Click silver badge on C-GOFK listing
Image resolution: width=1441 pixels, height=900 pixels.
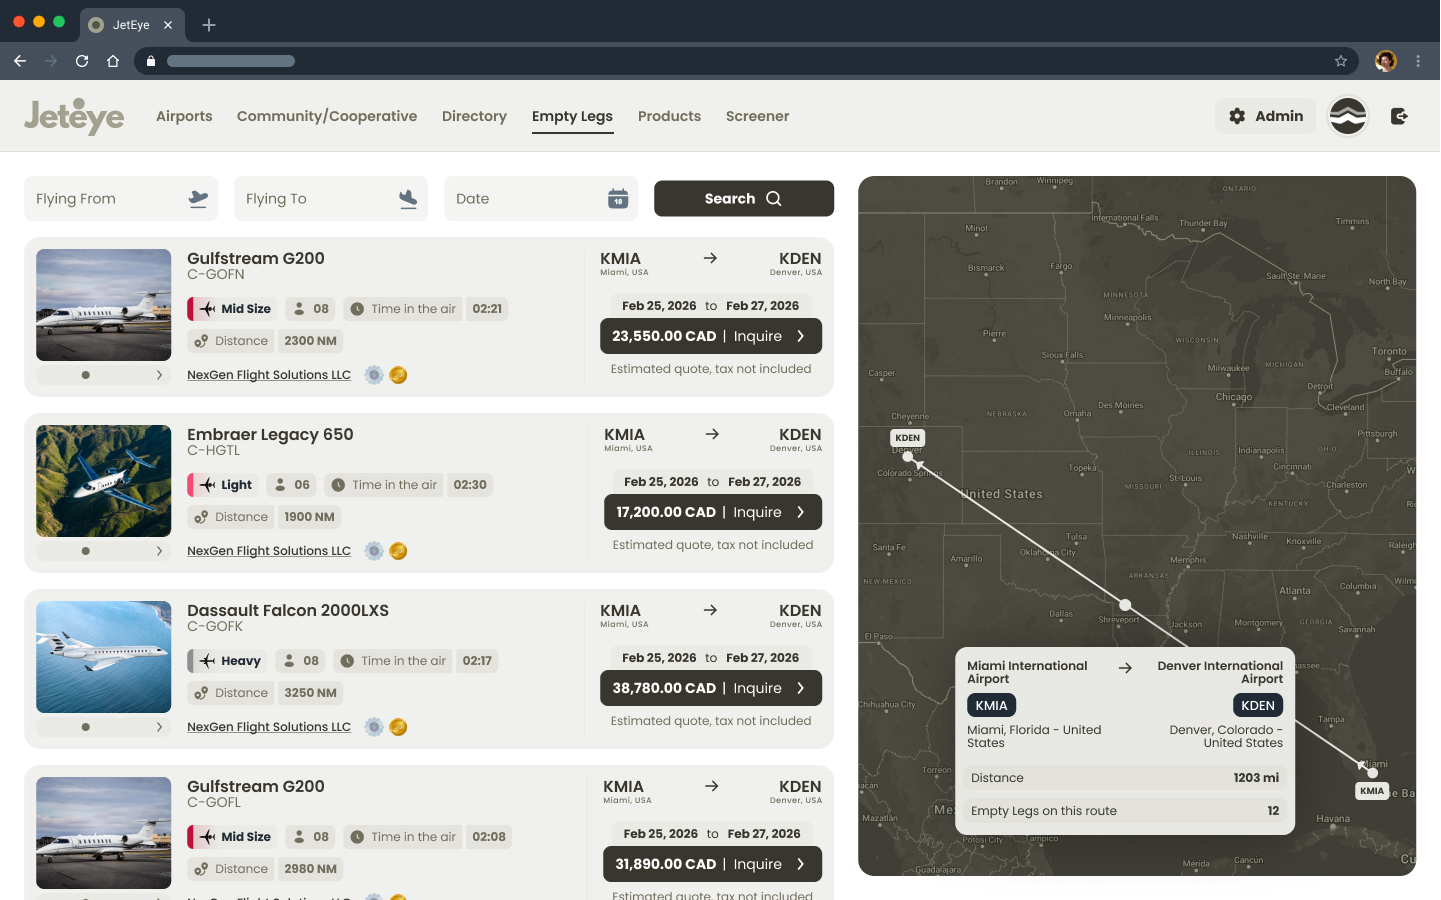click(374, 727)
